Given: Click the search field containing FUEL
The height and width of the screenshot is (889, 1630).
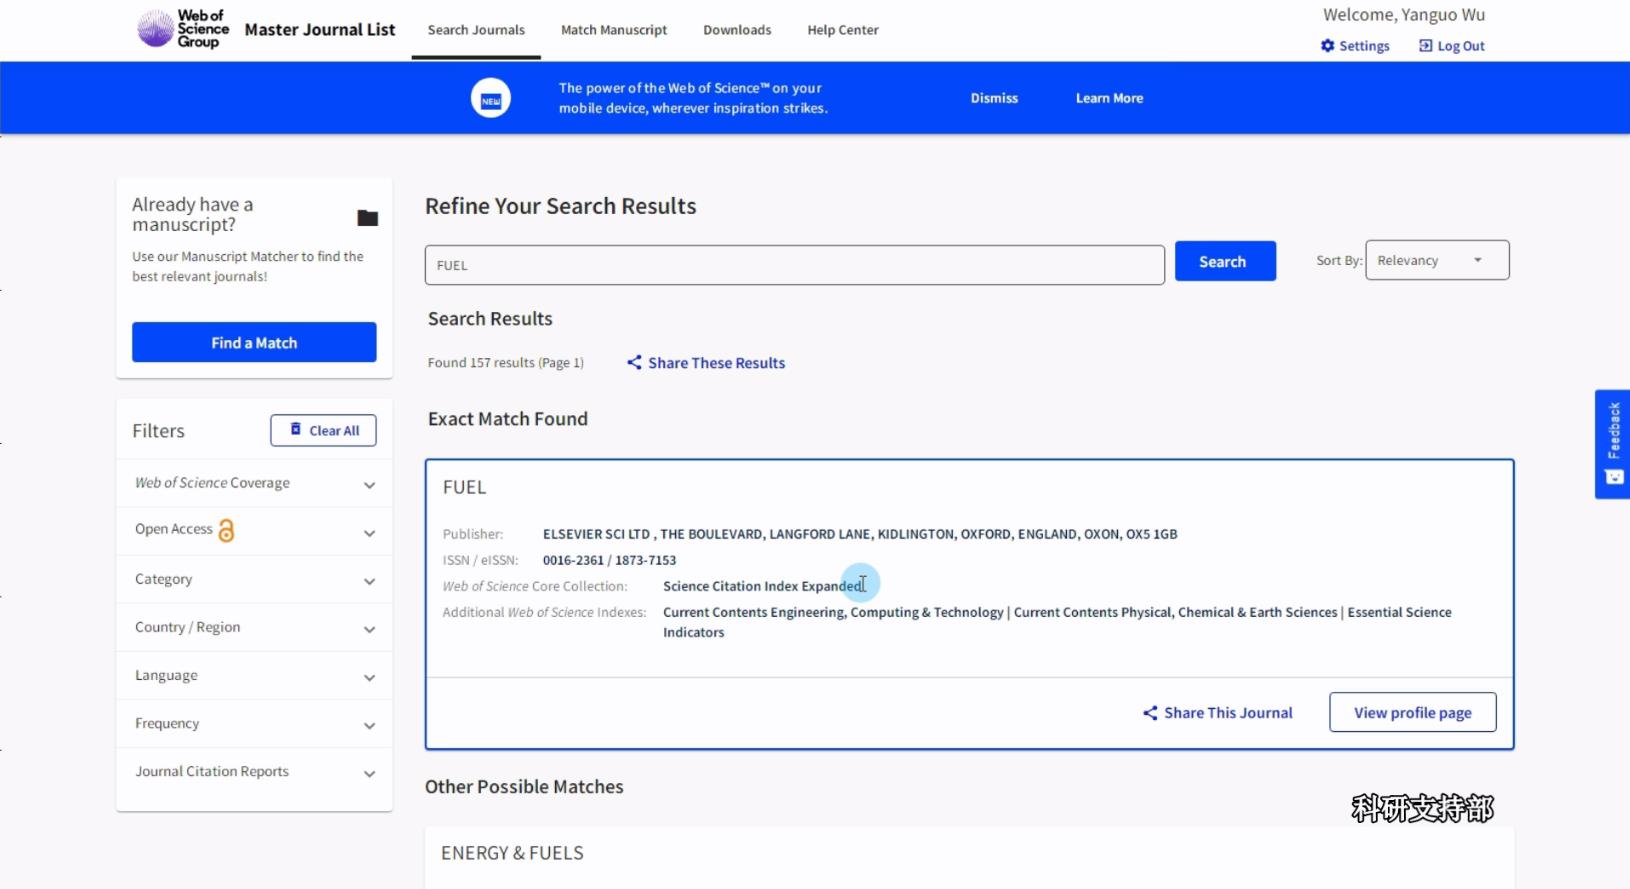Looking at the screenshot, I should pos(794,265).
